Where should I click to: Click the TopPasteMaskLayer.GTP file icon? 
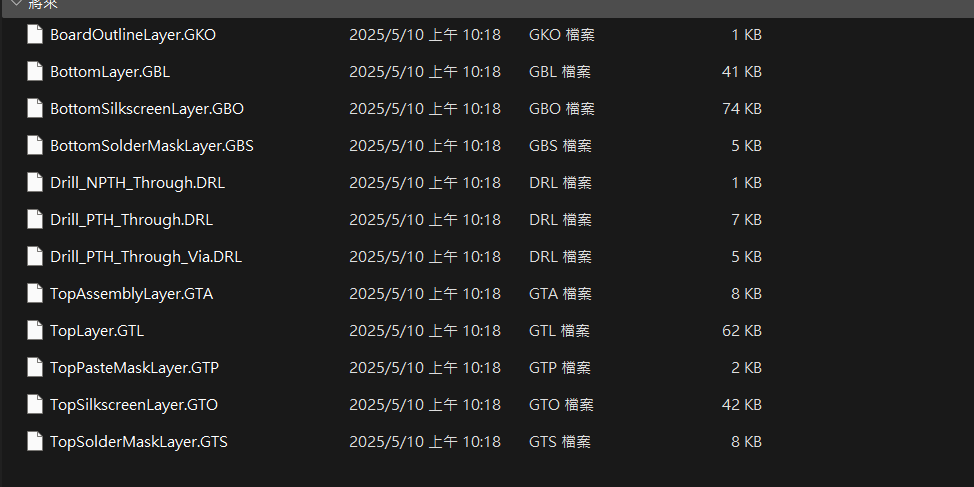click(35, 368)
